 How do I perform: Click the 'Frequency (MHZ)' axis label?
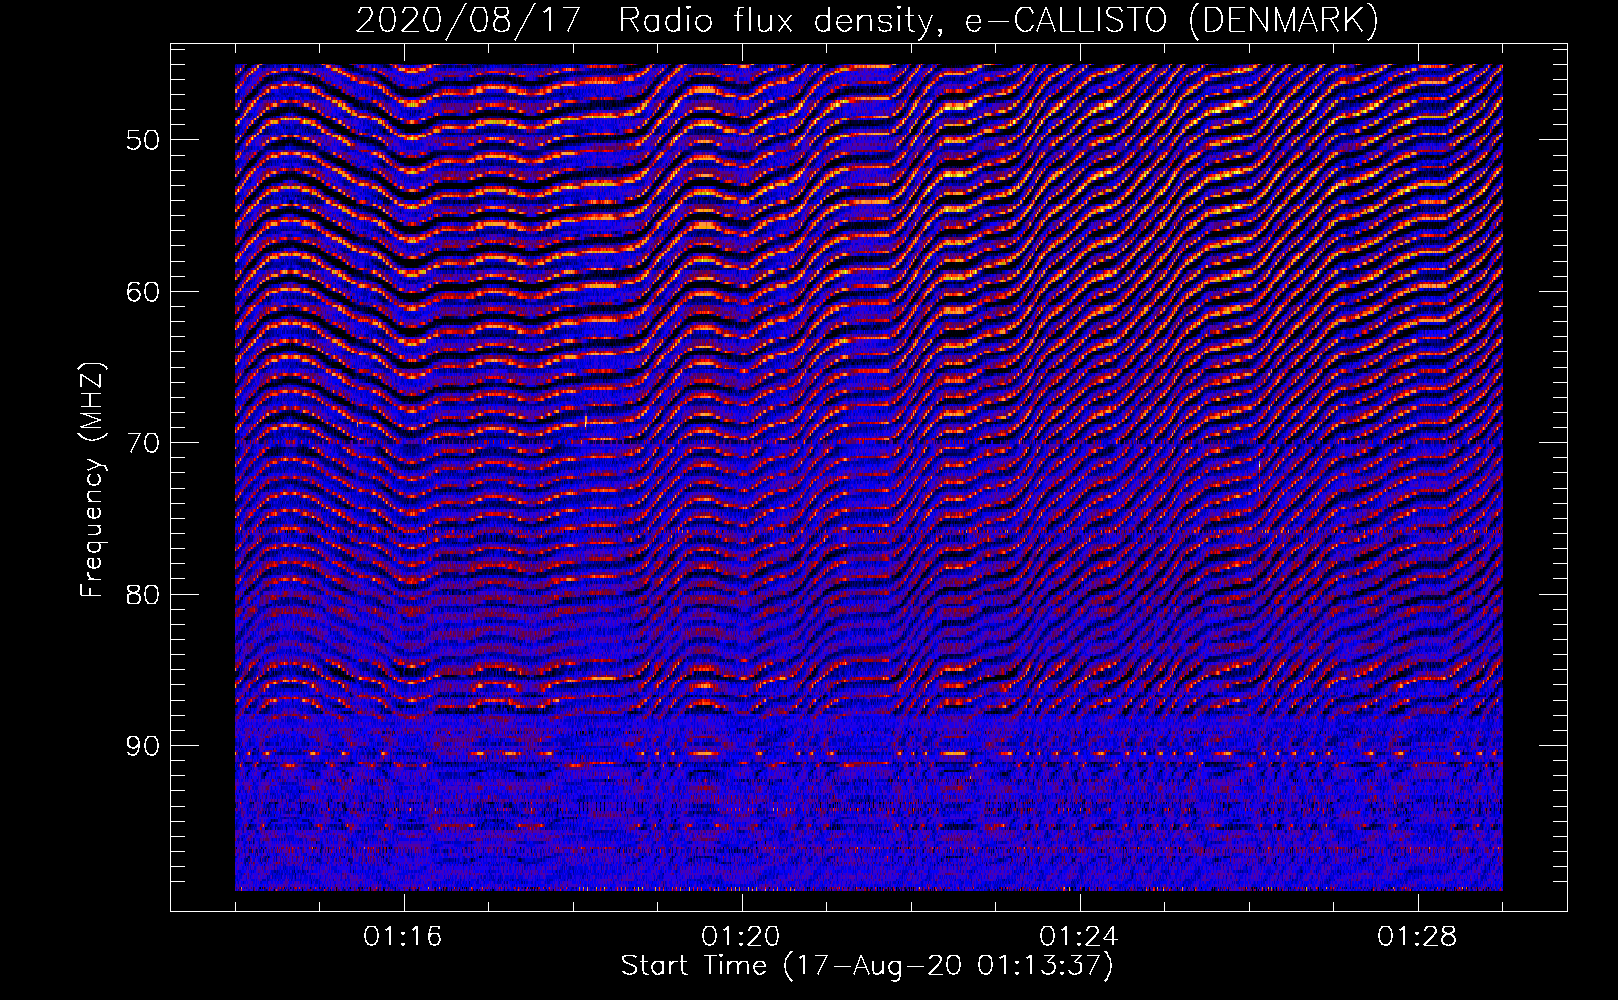tap(92, 480)
